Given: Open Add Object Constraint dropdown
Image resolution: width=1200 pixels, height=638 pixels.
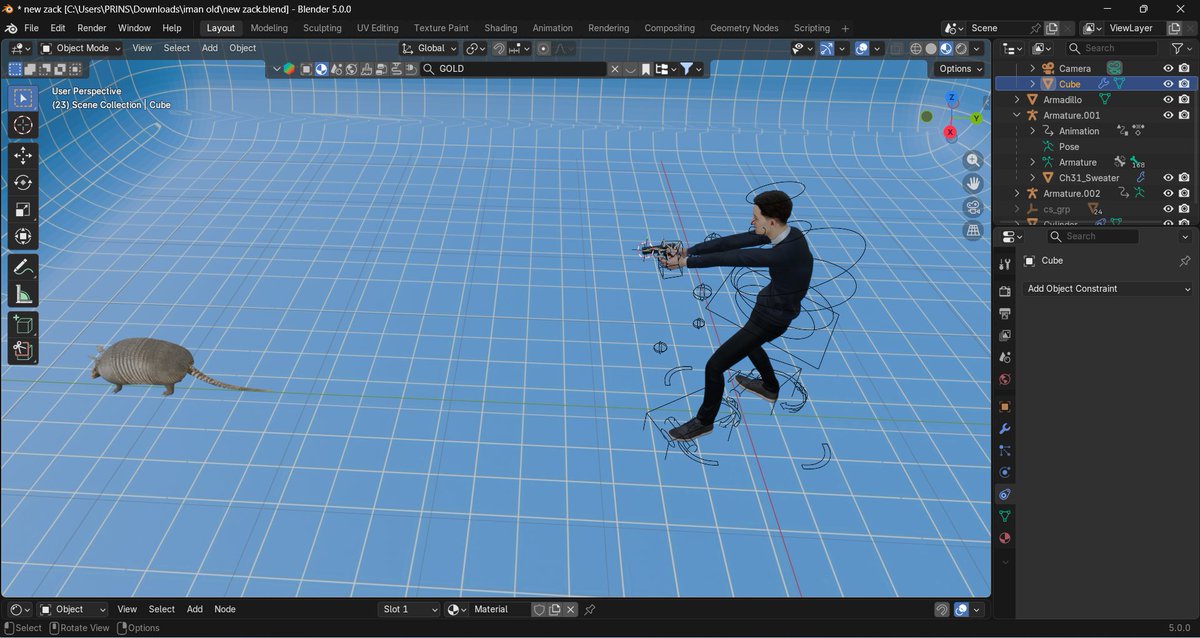Looking at the screenshot, I should coord(1109,289).
